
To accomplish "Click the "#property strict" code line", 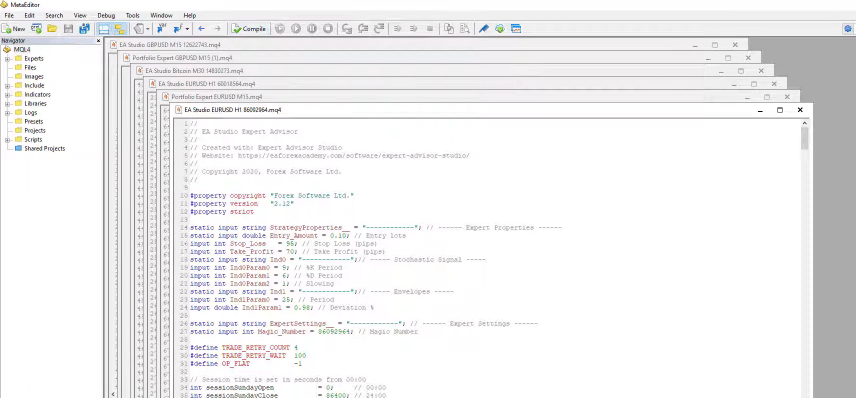I will coord(222,211).
